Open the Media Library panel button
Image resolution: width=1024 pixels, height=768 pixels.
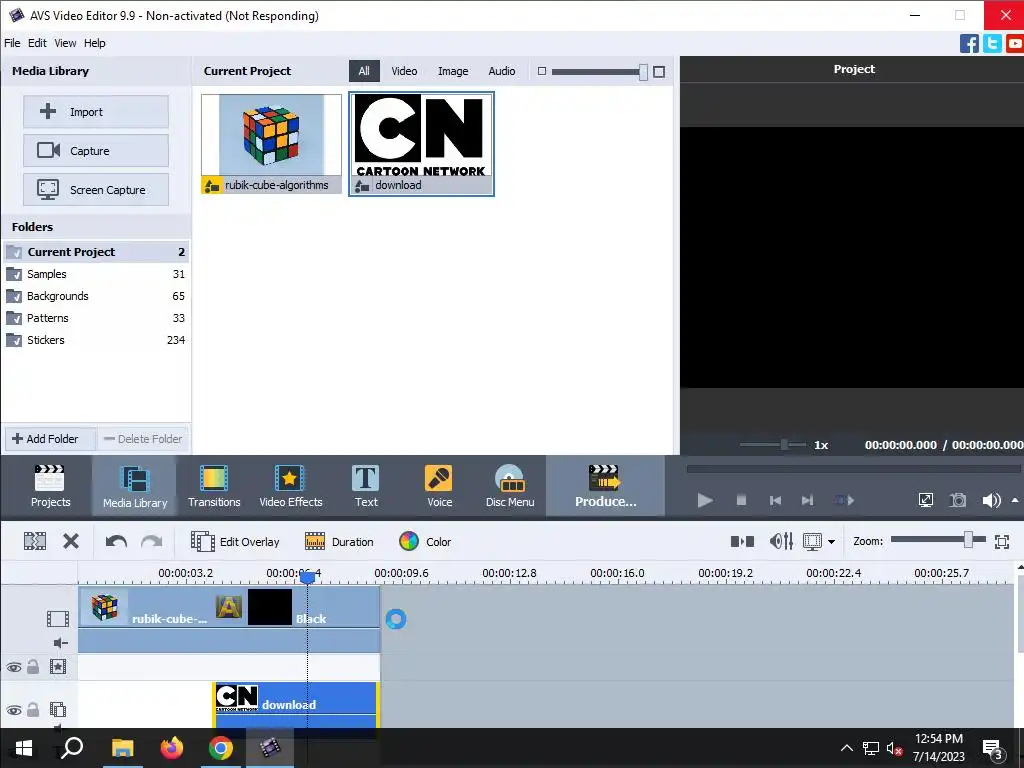[135, 486]
